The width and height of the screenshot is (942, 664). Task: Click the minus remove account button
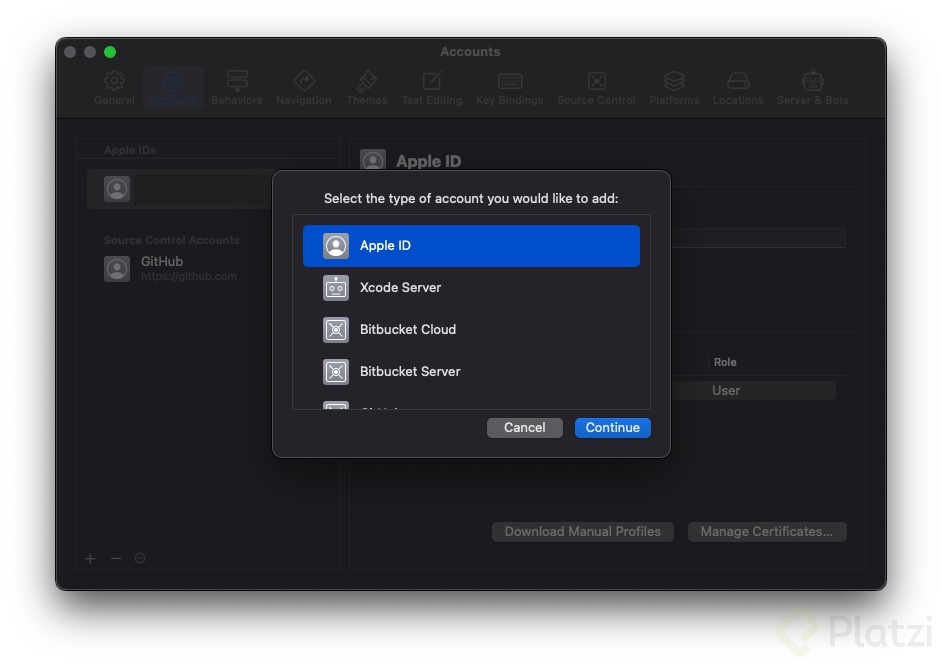[116, 559]
